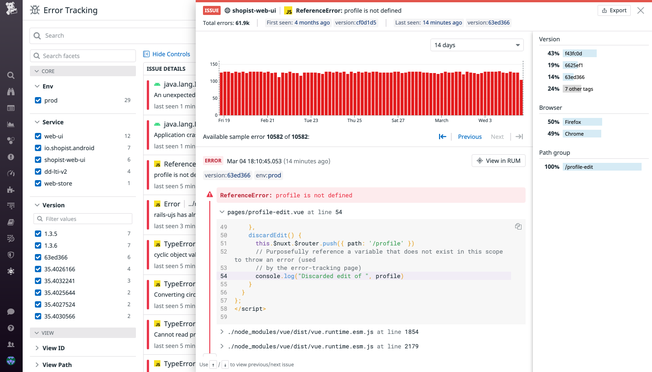The image size is (652, 372).
Task: Copy the code snippet with the copy icon
Action: (x=518, y=227)
